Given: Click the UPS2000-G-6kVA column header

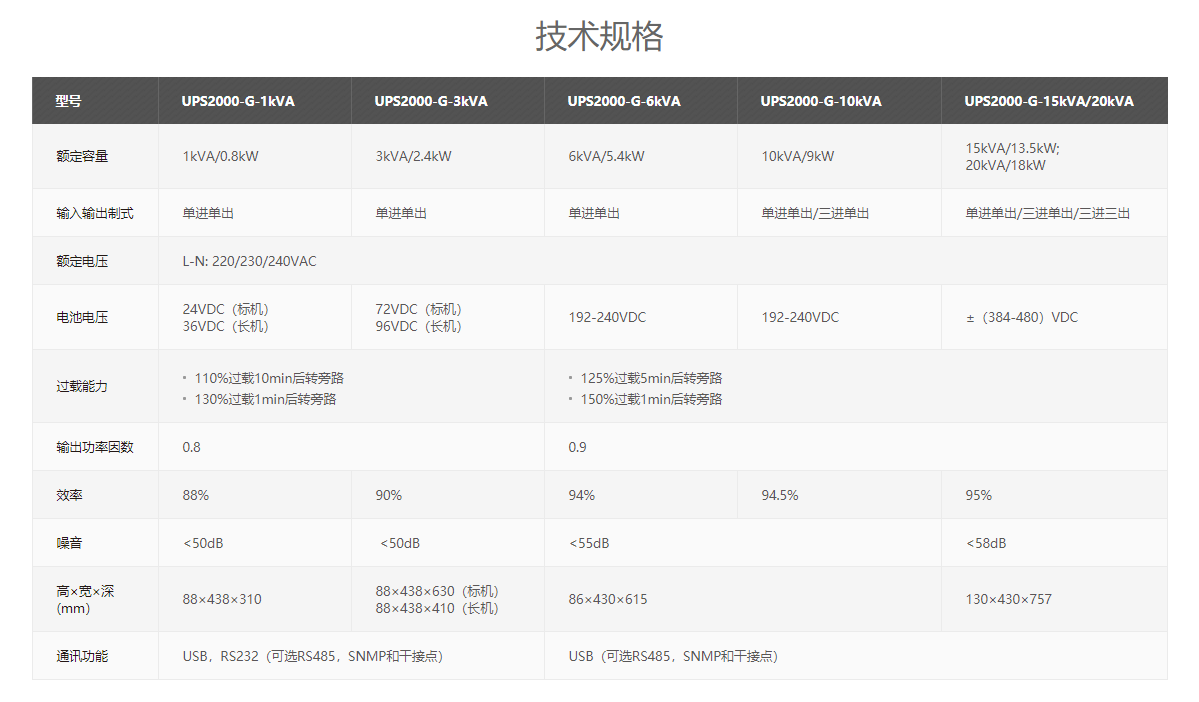Looking at the screenshot, I should 641,100.
